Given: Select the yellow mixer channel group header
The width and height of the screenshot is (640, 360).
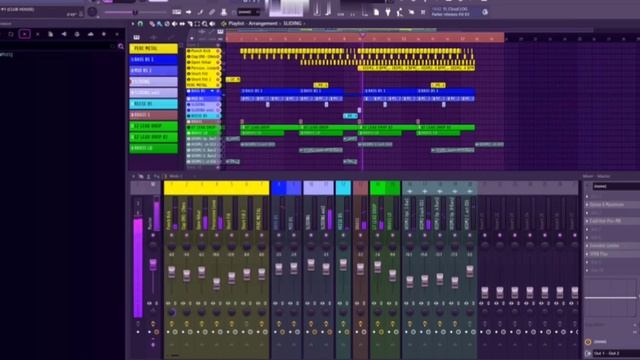Looking at the screenshot, I should [216, 188].
